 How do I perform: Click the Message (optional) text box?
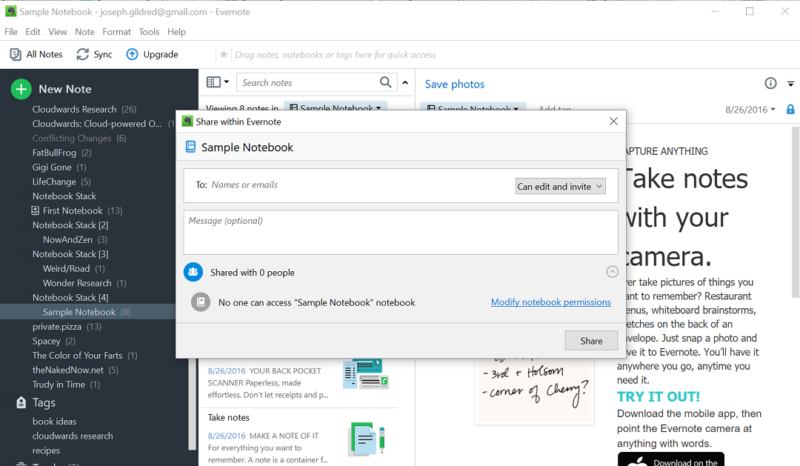(x=401, y=232)
